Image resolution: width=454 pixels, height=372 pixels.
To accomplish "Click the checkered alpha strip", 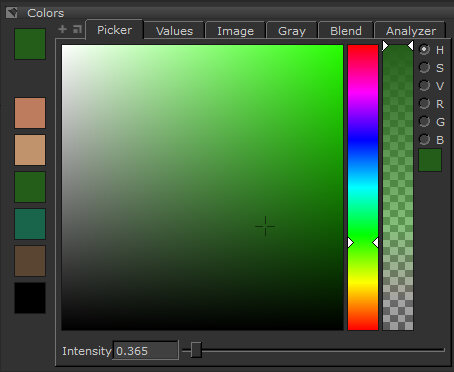I will [398, 188].
